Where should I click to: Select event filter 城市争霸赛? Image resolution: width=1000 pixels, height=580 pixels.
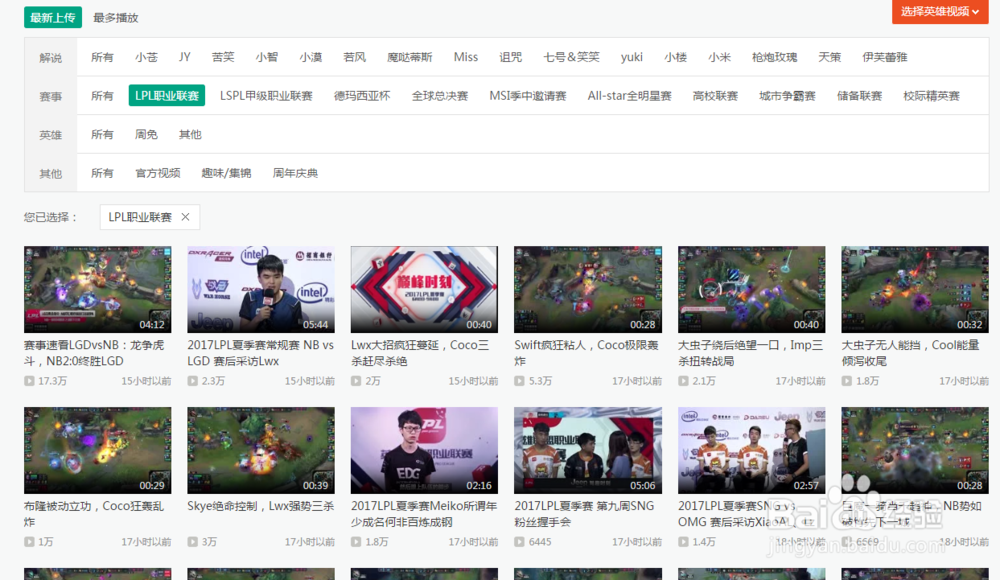(x=787, y=96)
